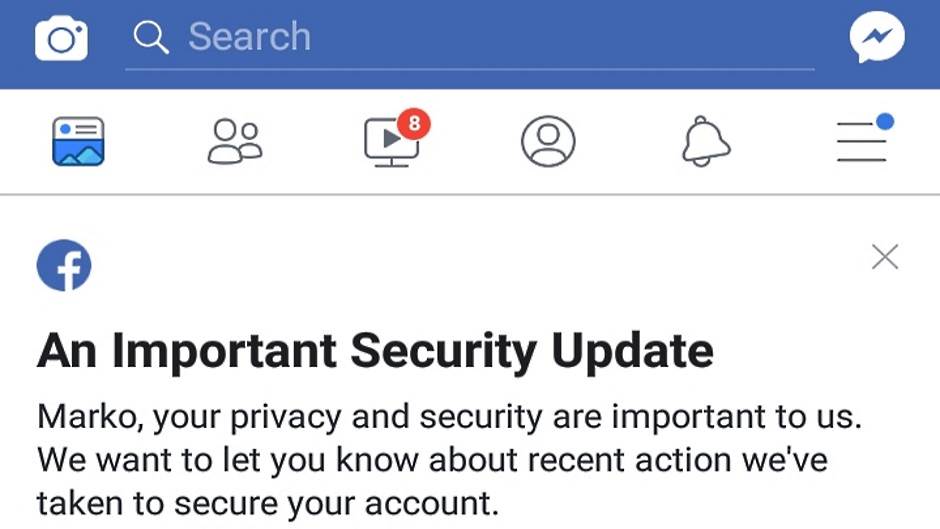940x529 pixels.
Task: Click the magnifying glass search icon
Action: 151,38
